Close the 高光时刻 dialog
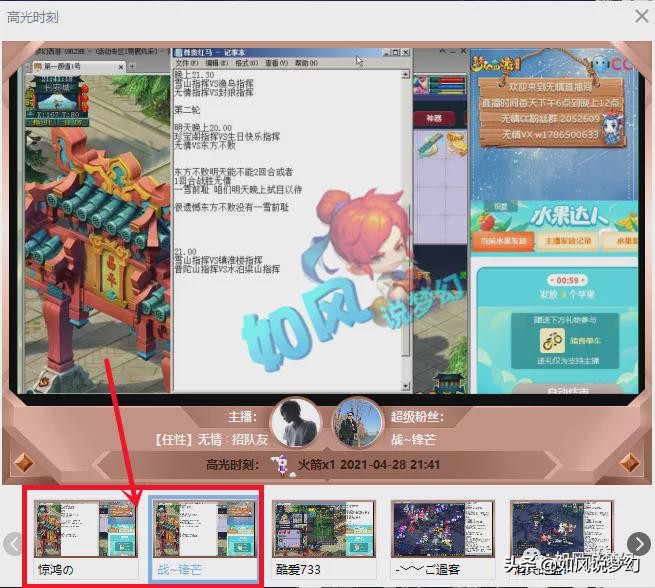 click(641, 17)
